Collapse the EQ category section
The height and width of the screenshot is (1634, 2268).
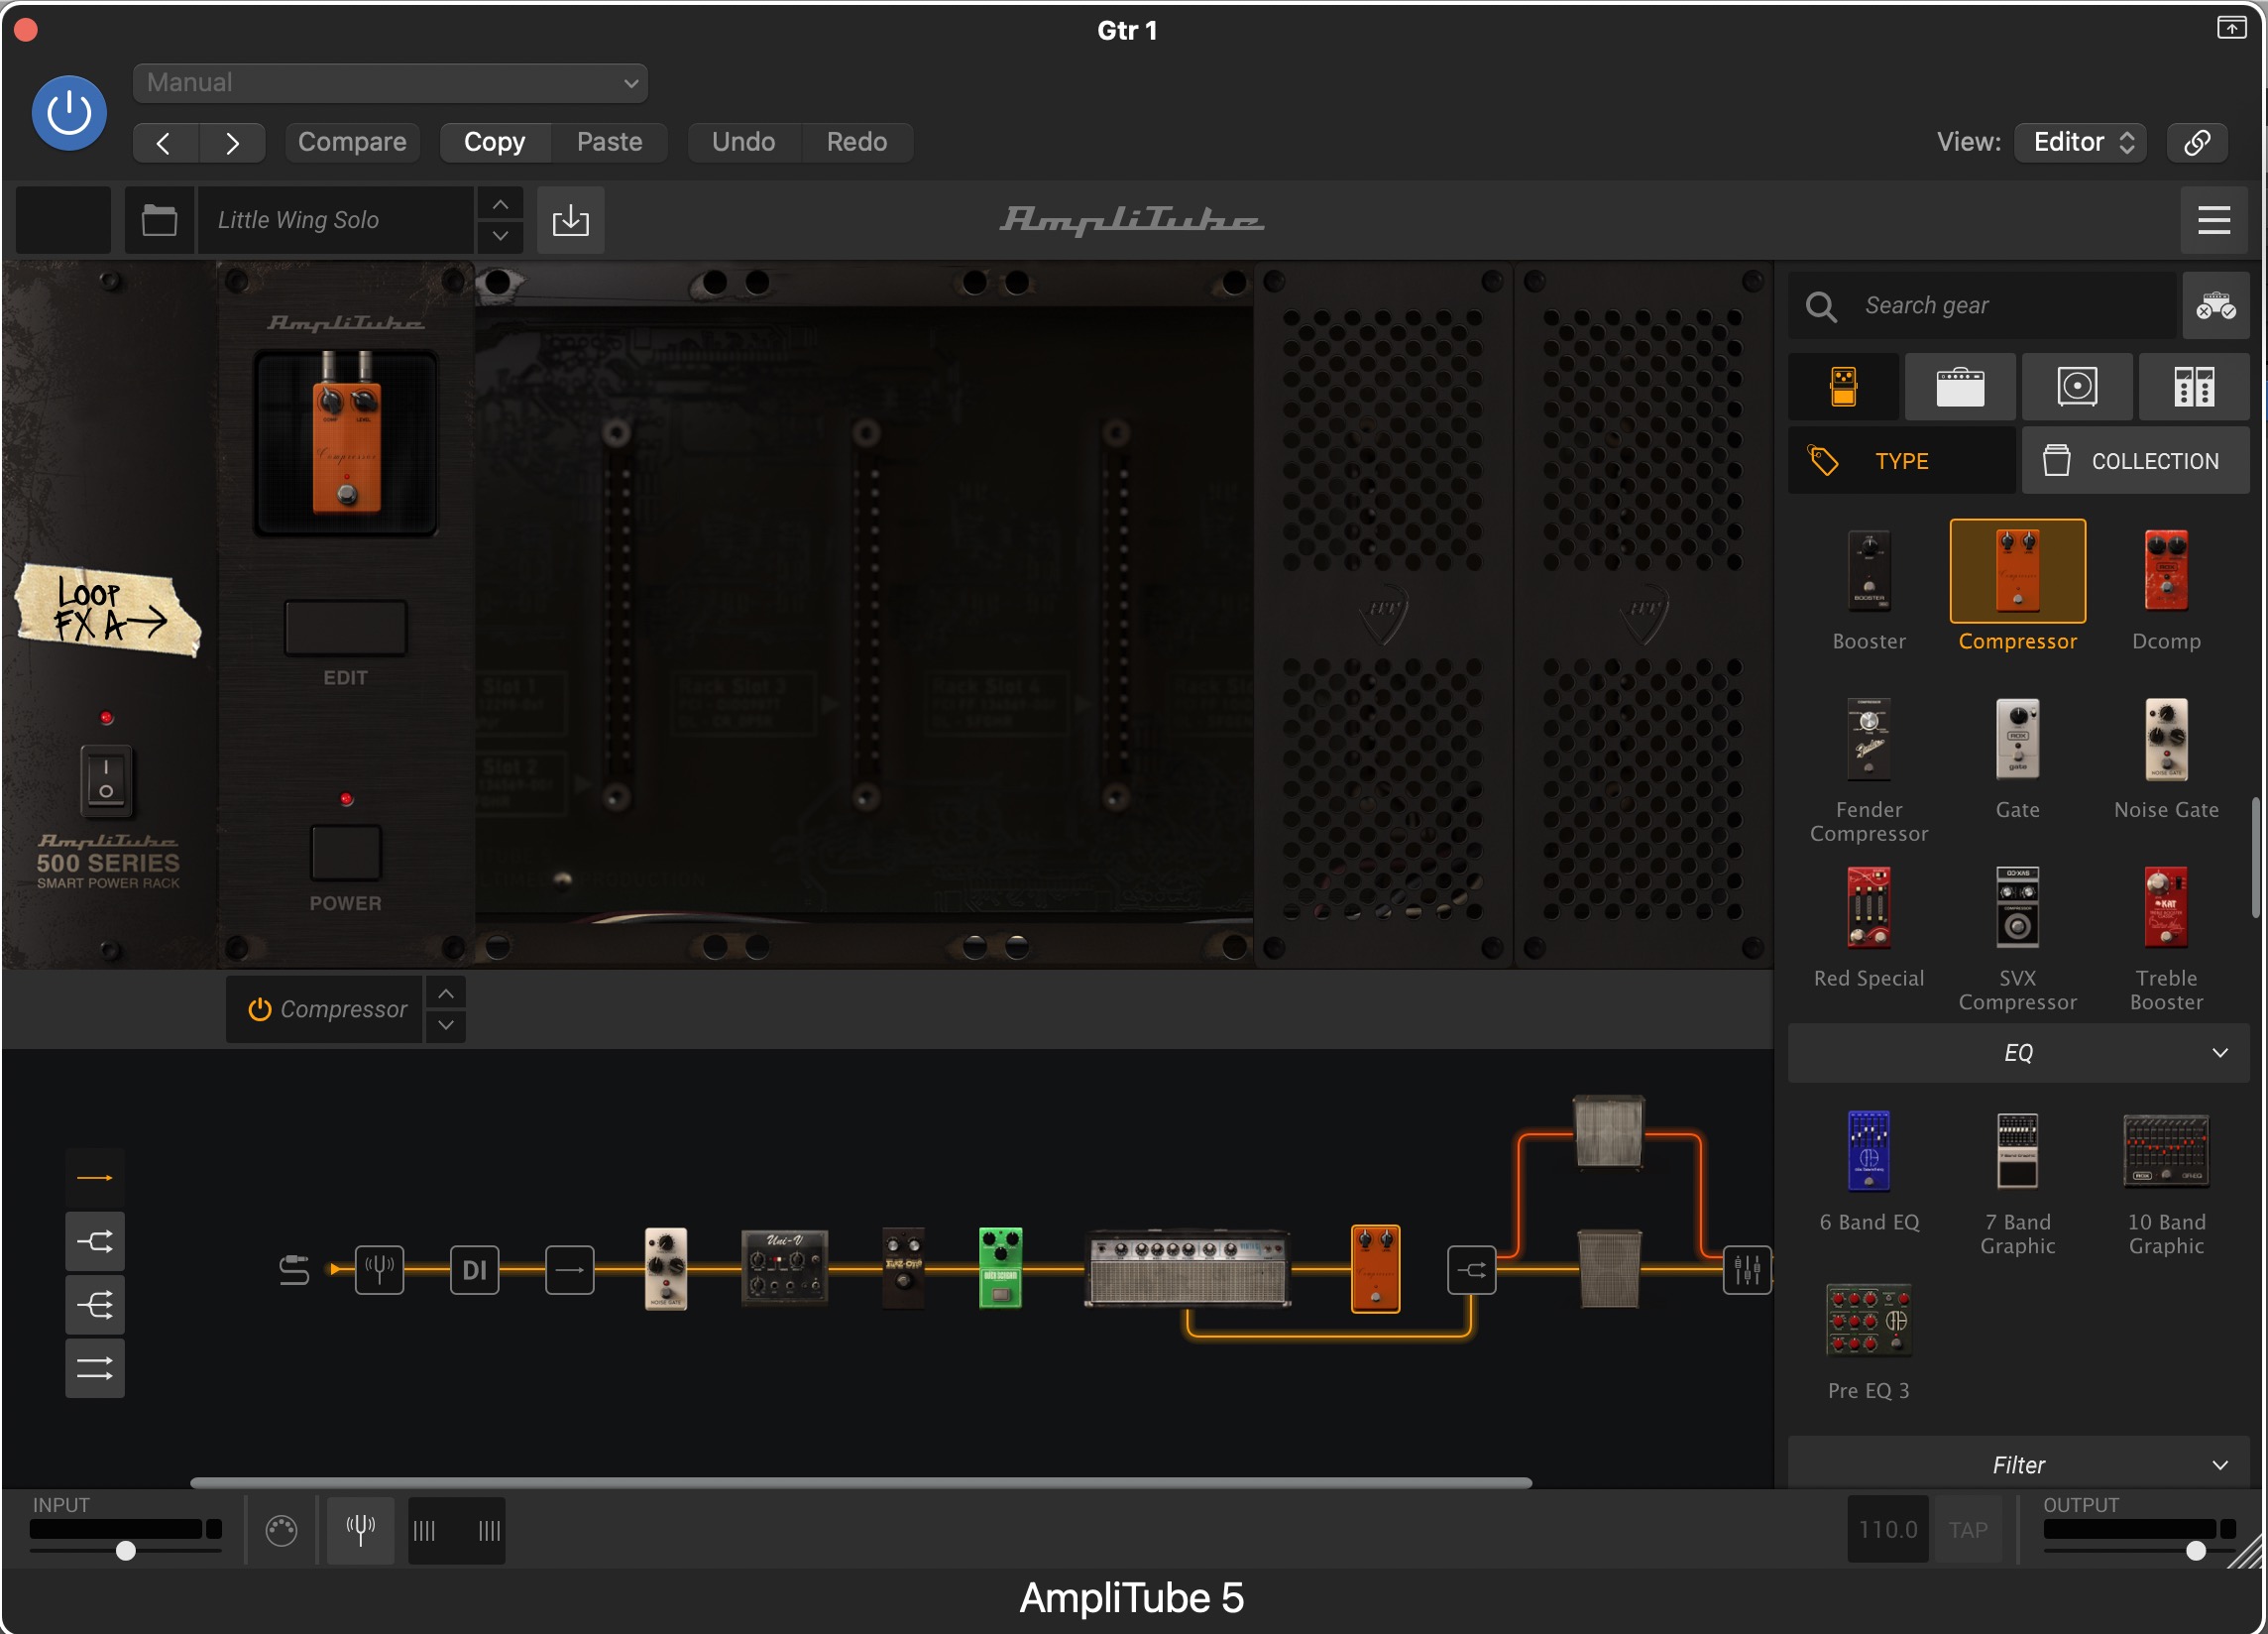coord(2018,1053)
